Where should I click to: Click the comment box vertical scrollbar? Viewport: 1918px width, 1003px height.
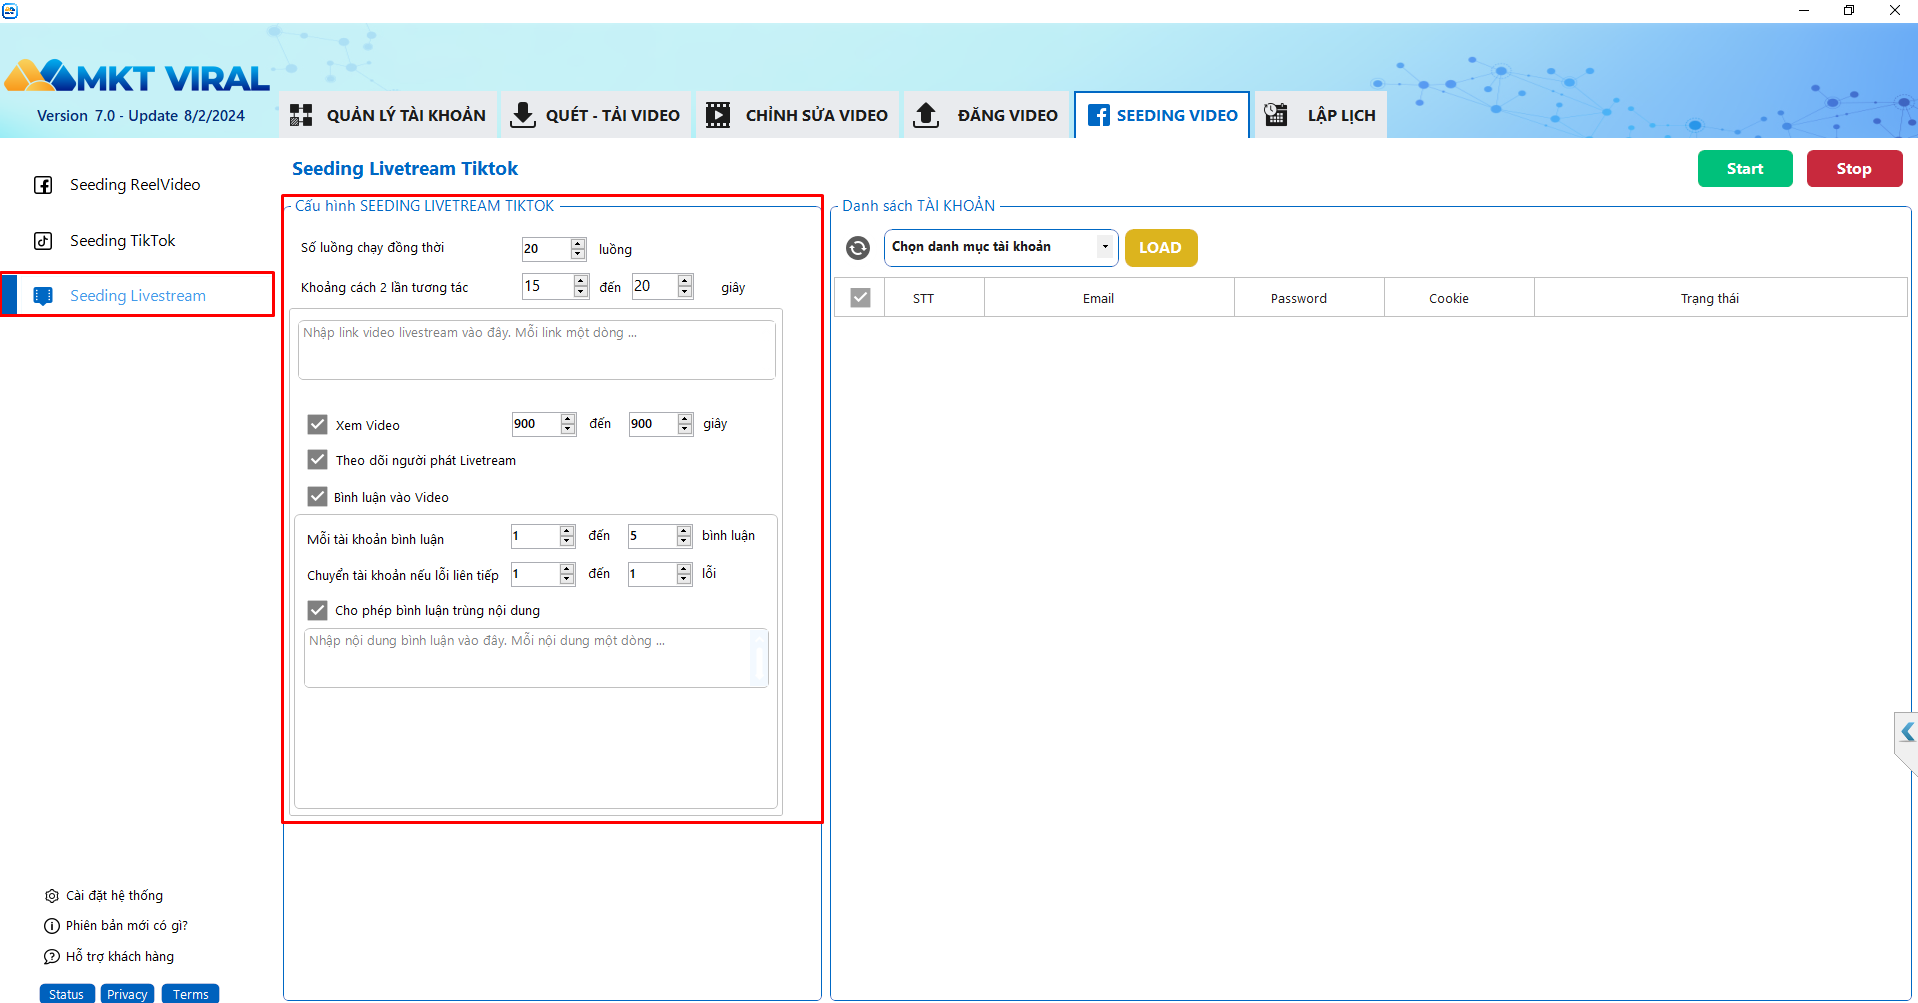[x=759, y=658]
